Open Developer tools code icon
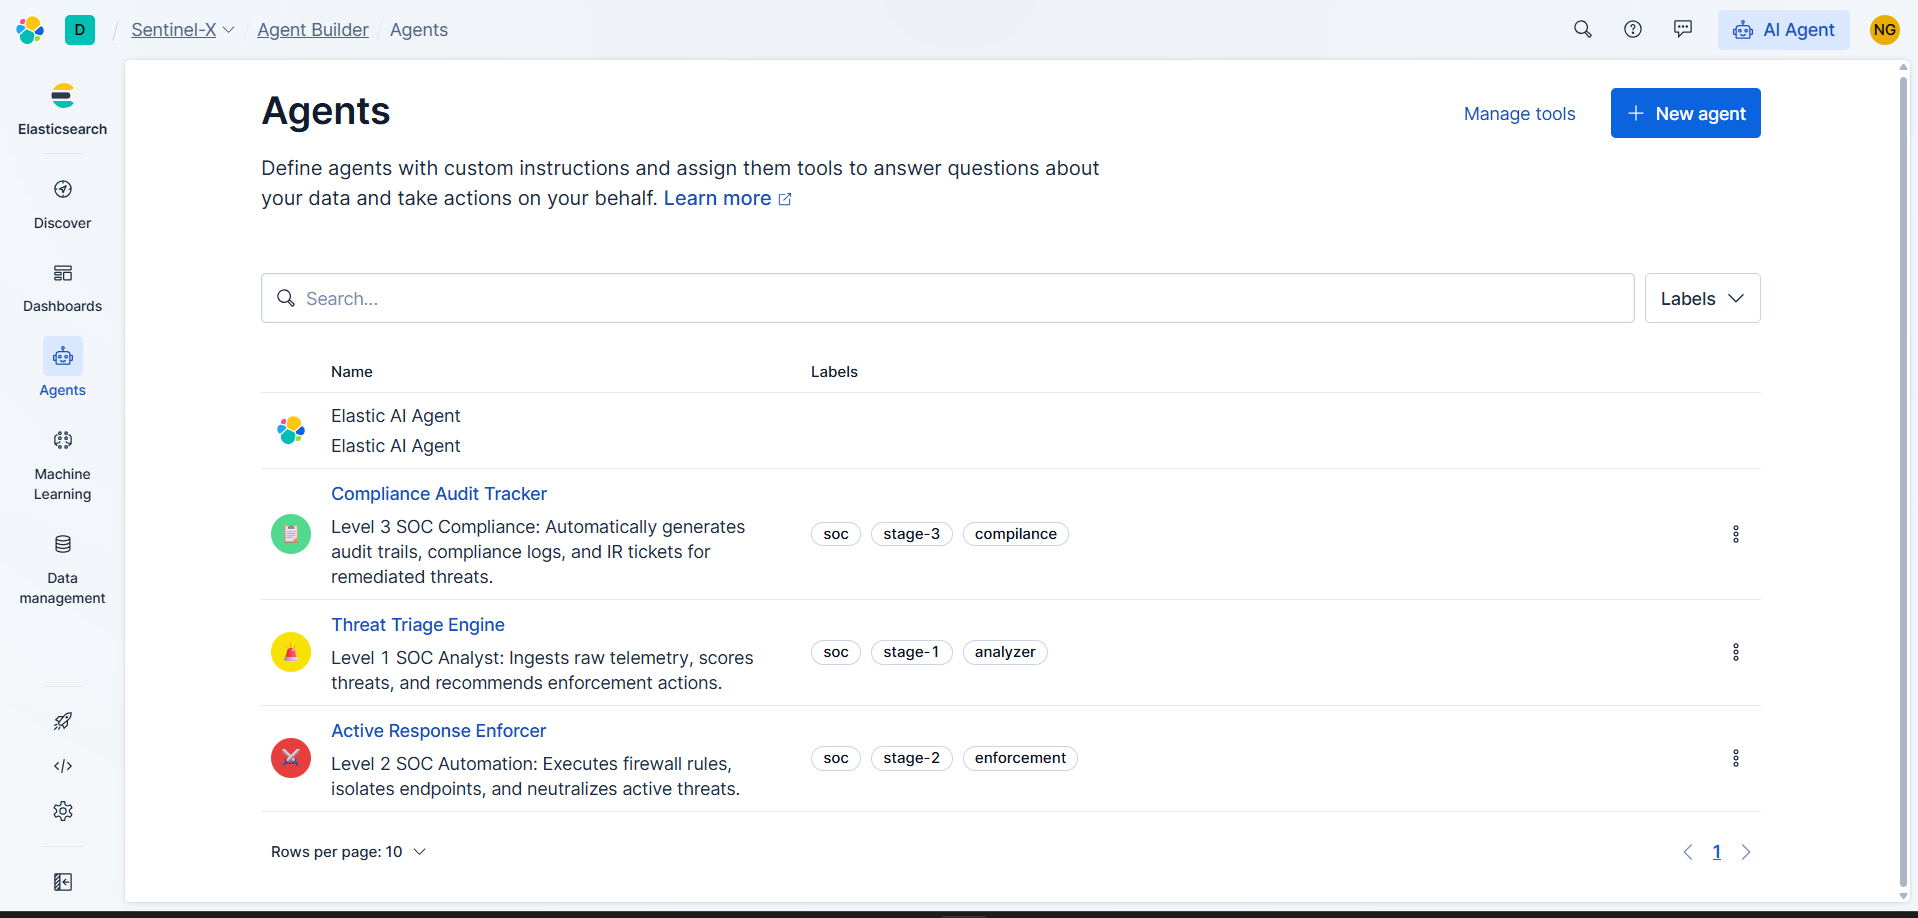Screen dimensions: 1918x918 (63, 766)
